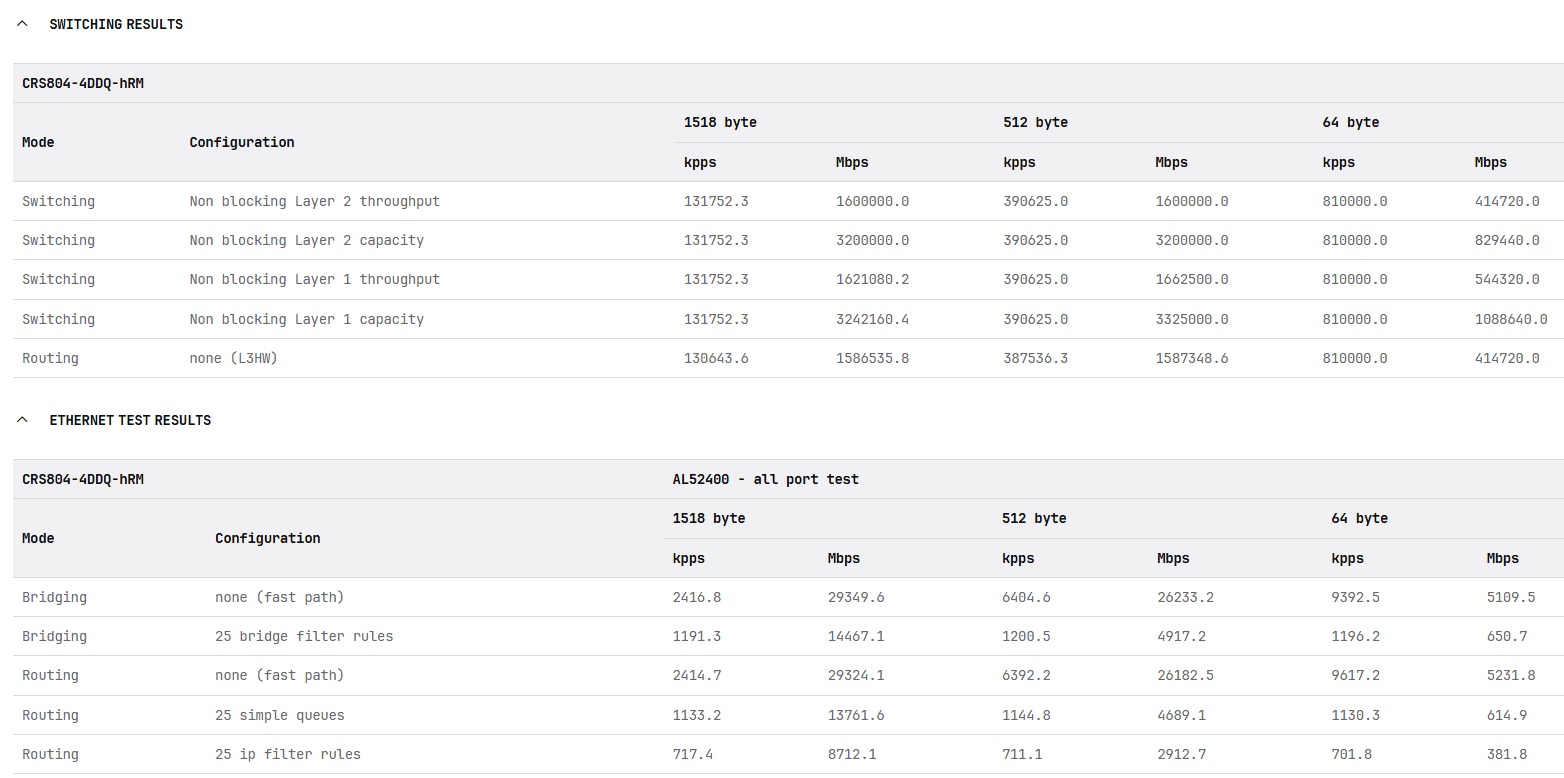1564x778 pixels.
Task: Click the Non blocking Layer 1 throughput cell
Action: (314, 279)
